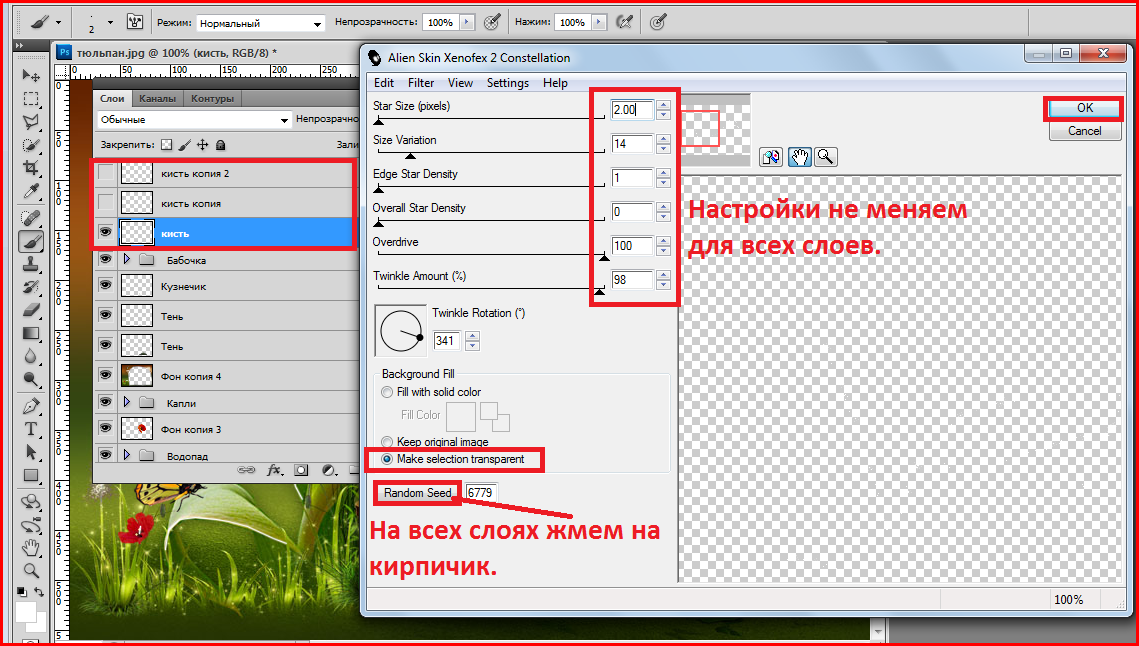Click the Cancel button
This screenshot has width=1139, height=646.
coord(1085,131)
